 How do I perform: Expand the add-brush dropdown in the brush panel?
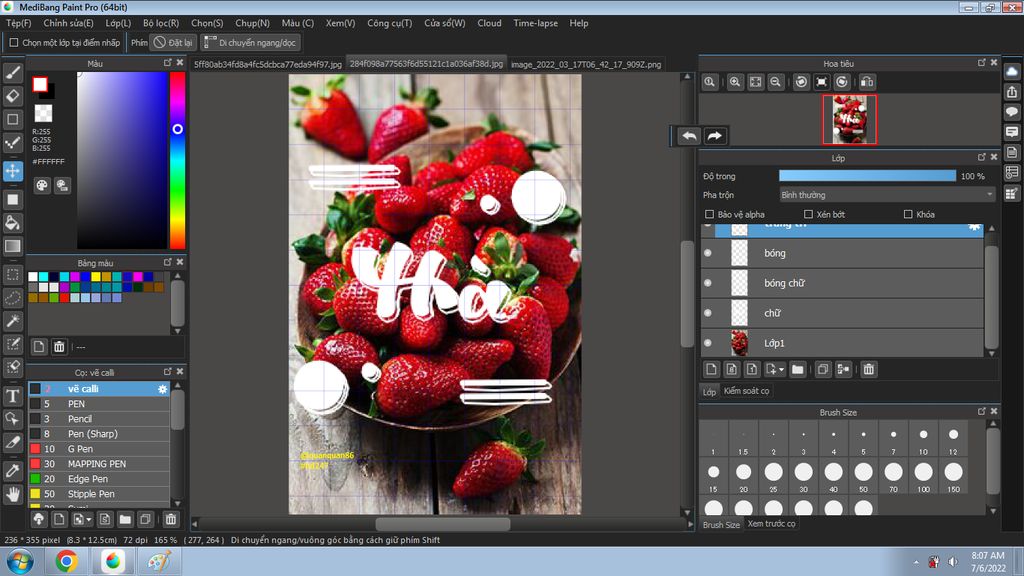(x=89, y=520)
